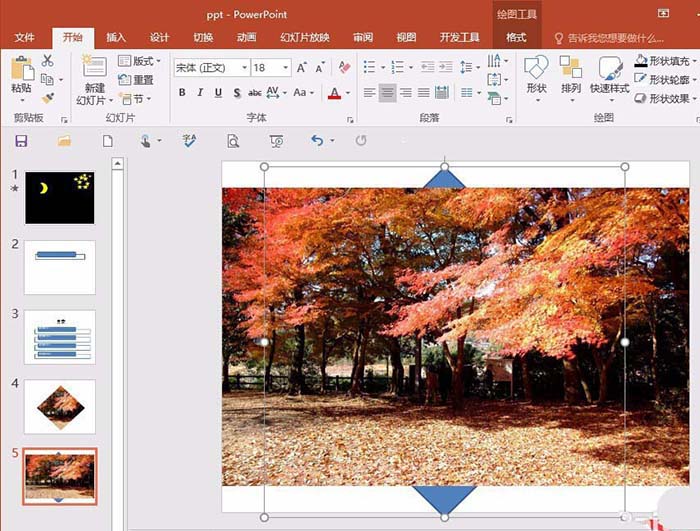Image resolution: width=700 pixels, height=531 pixels.
Task: Click the 快速样式 quick styles button
Action: pyautogui.click(x=609, y=76)
